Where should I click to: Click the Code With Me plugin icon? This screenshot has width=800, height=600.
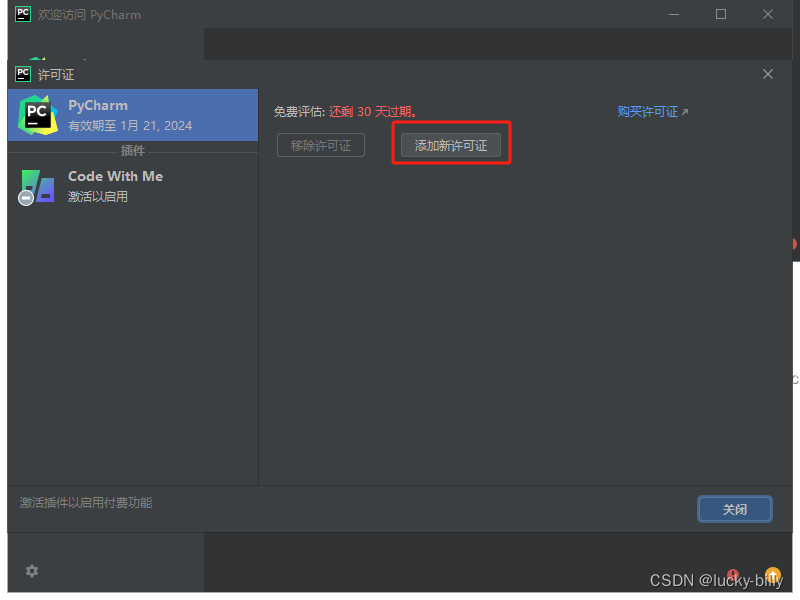coord(37,187)
